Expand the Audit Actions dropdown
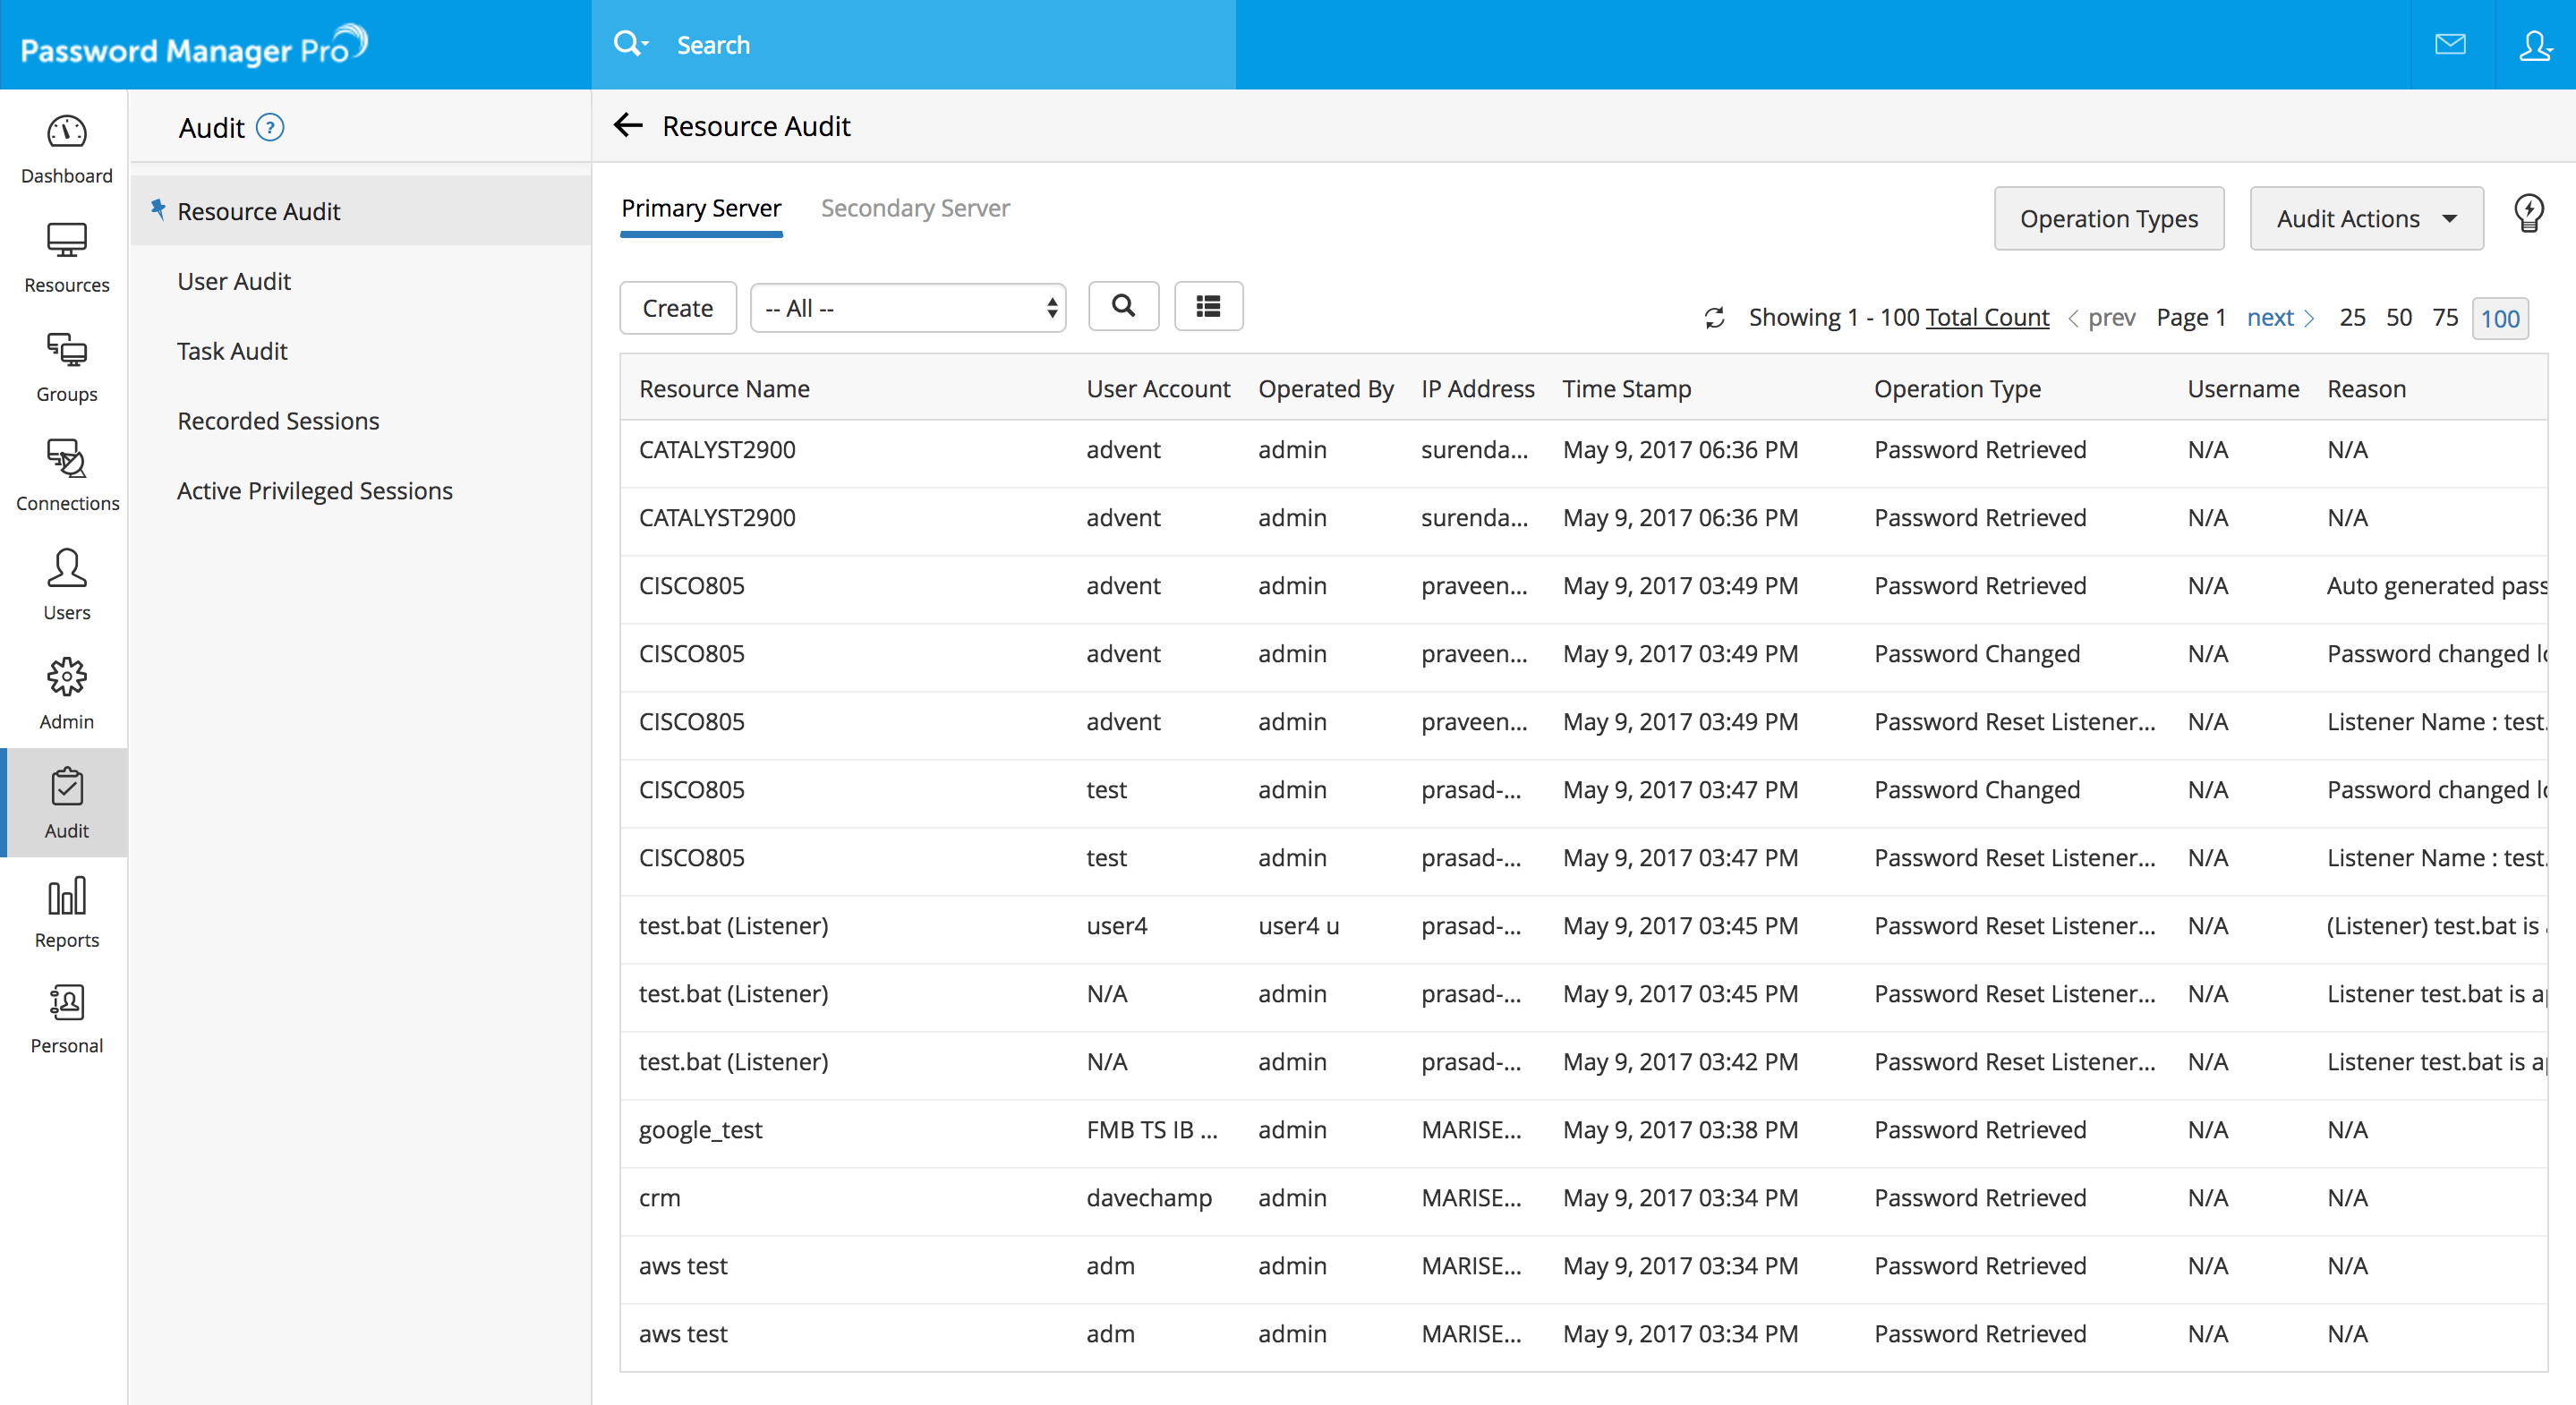The image size is (2576, 1405). (x=2366, y=219)
